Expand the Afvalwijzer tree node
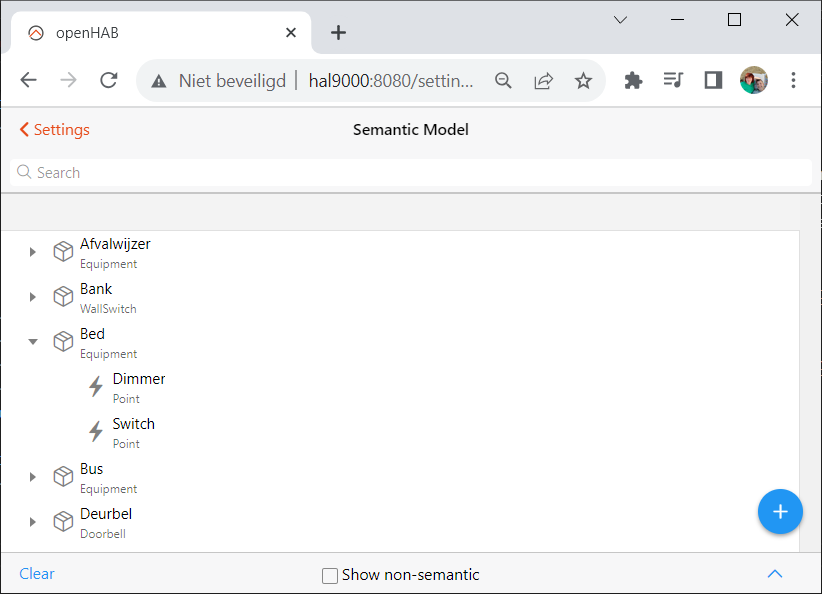822x594 pixels. tap(33, 252)
